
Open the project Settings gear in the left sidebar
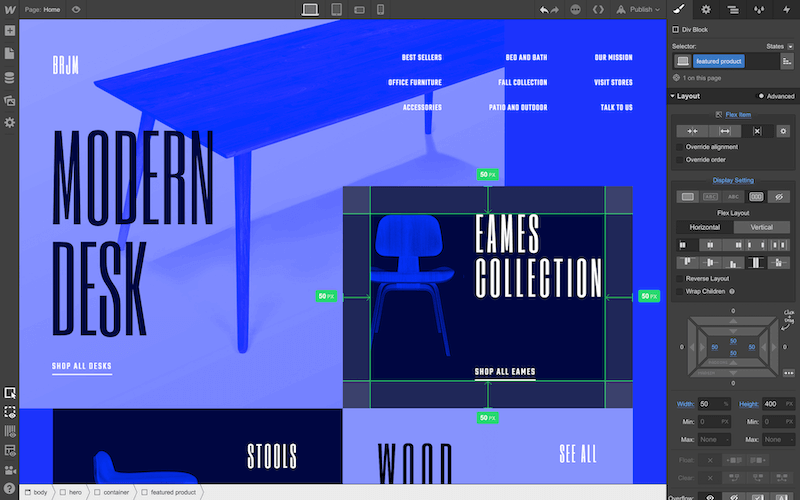pos(10,123)
